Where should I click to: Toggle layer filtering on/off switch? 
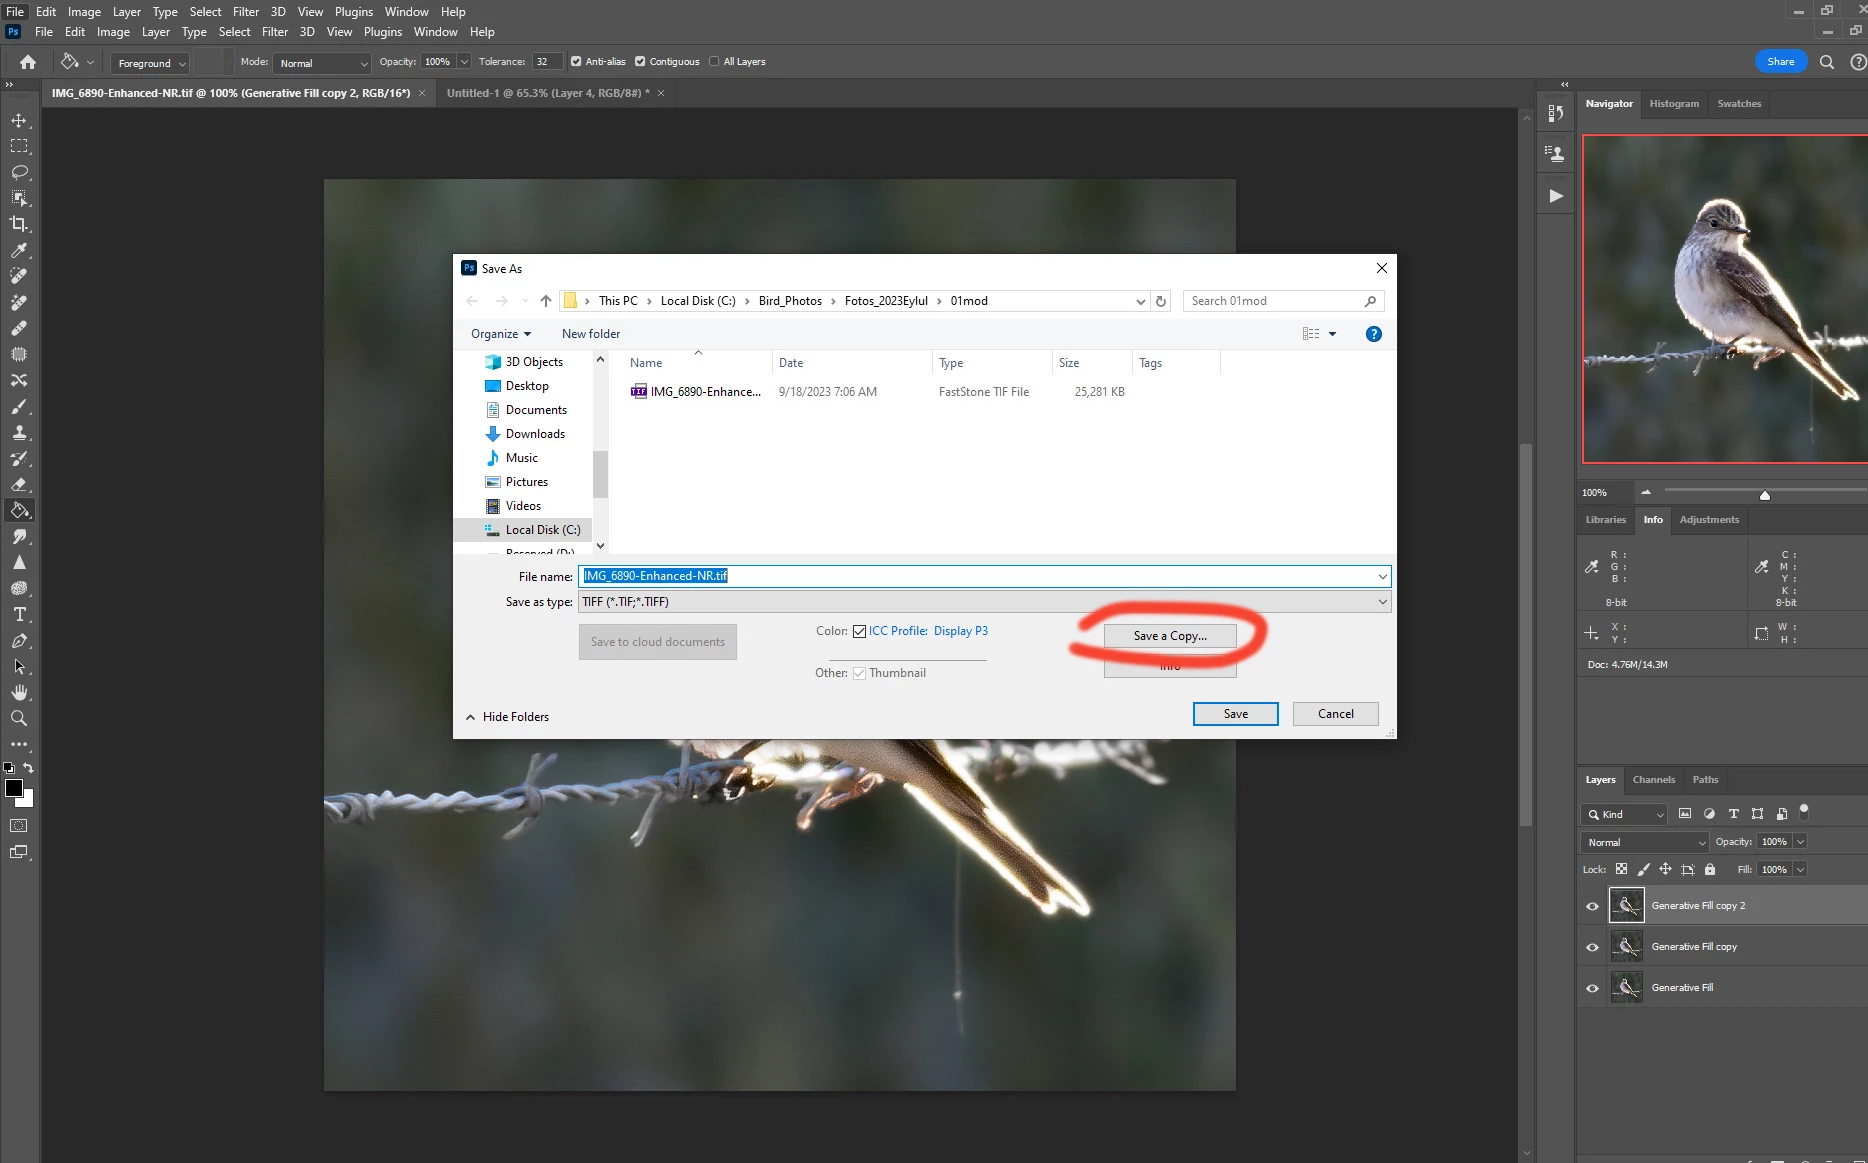(x=1804, y=811)
